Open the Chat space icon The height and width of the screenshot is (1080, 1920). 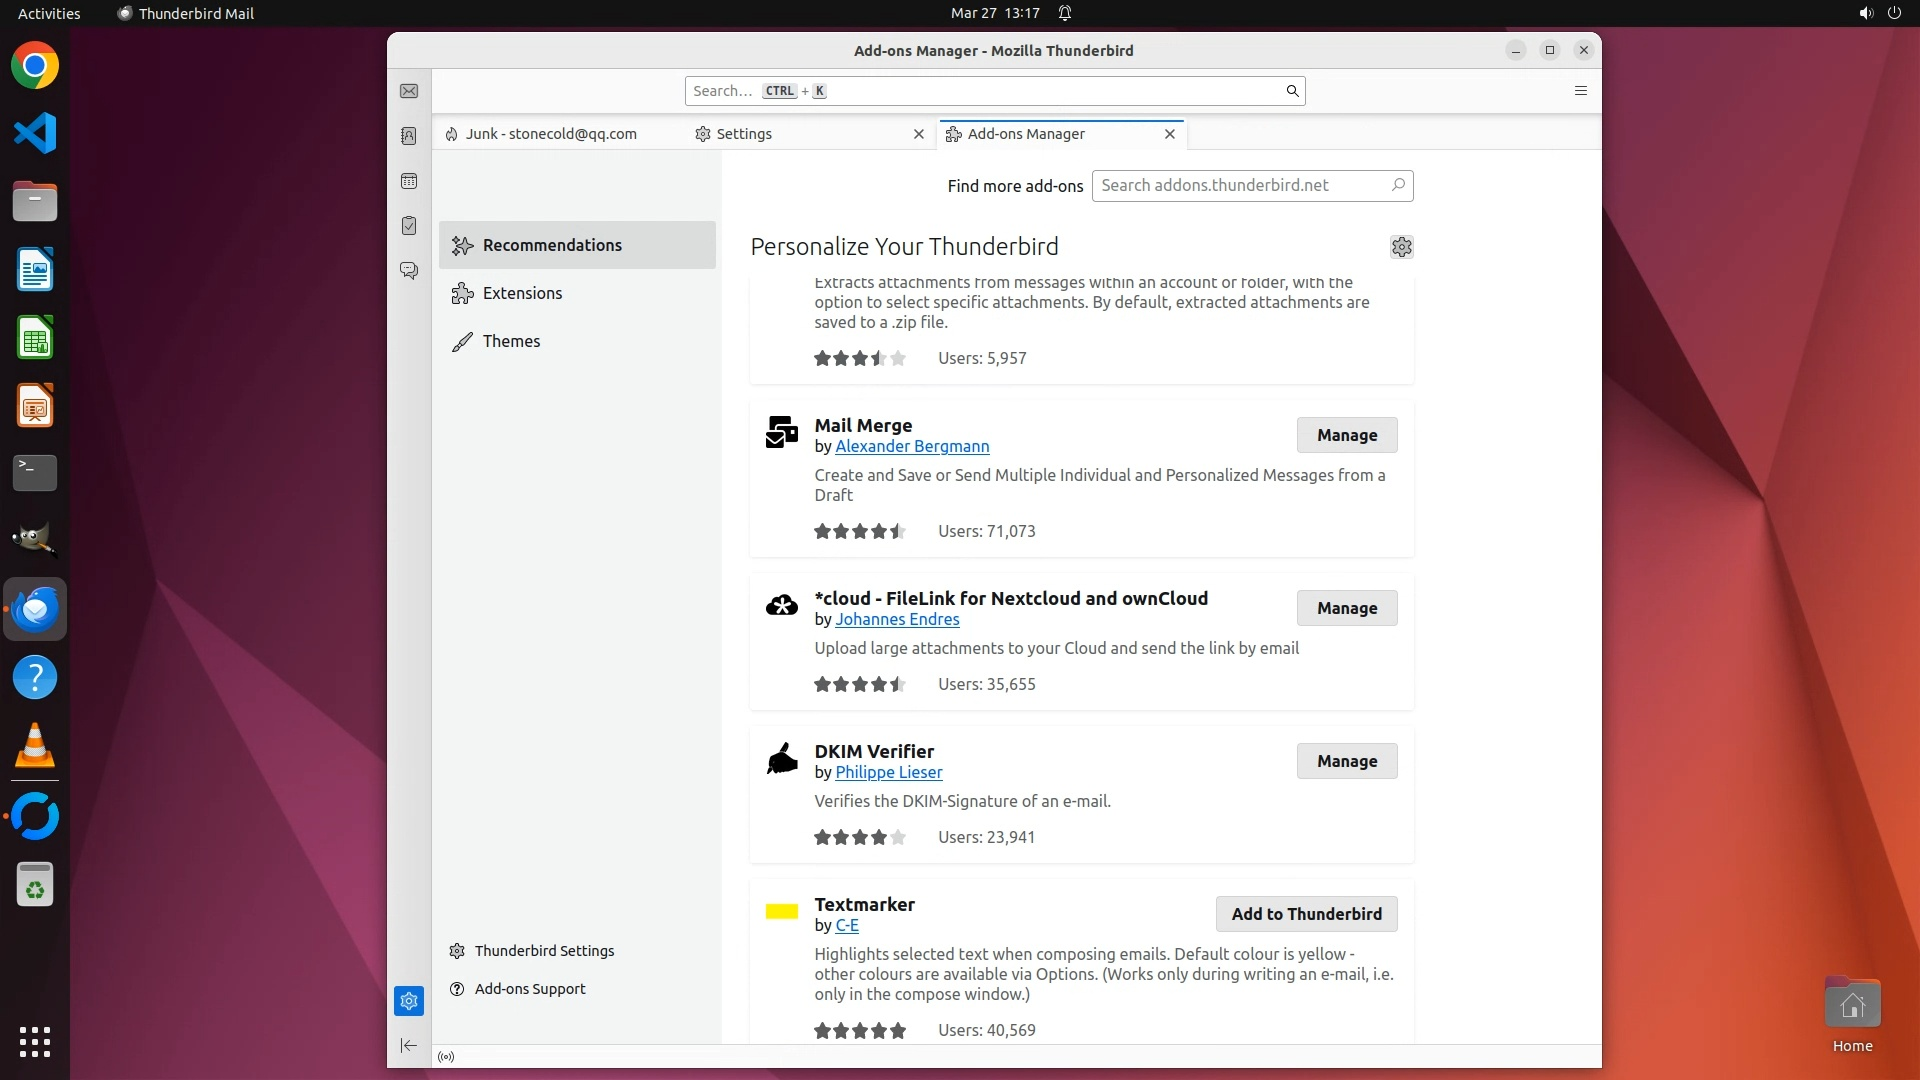[409, 271]
